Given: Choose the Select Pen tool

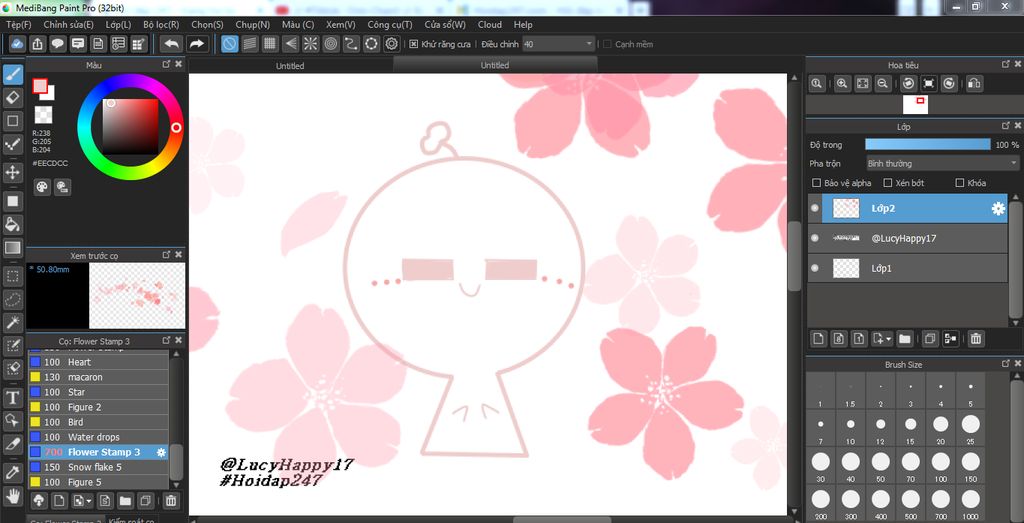Looking at the screenshot, I should (13, 345).
